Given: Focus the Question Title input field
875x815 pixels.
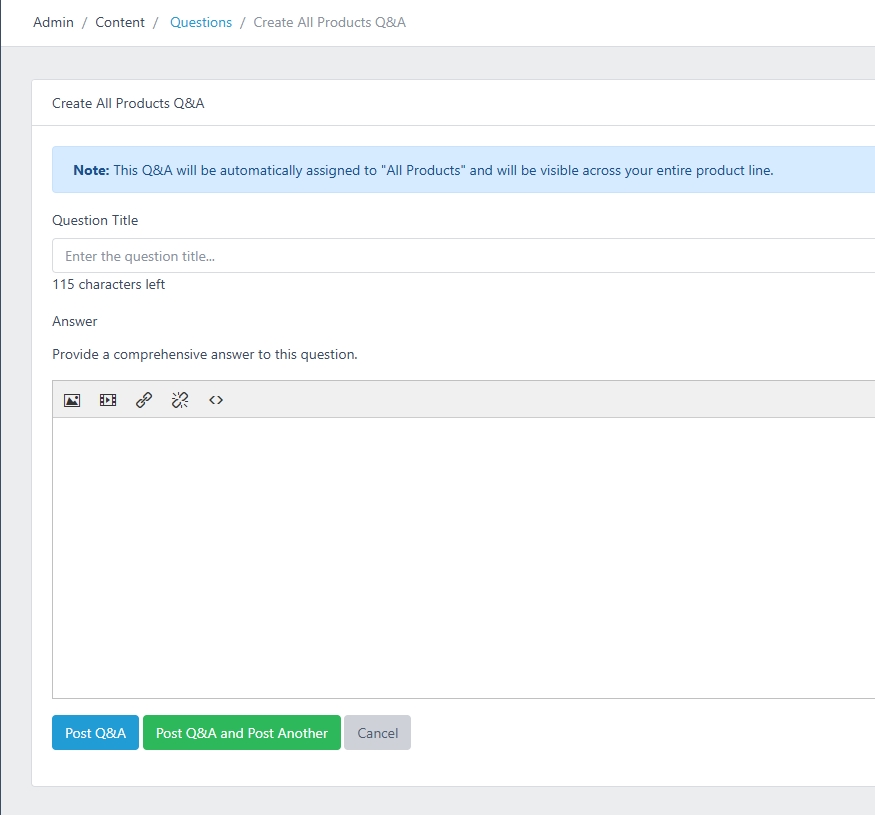Looking at the screenshot, I should [460, 256].
